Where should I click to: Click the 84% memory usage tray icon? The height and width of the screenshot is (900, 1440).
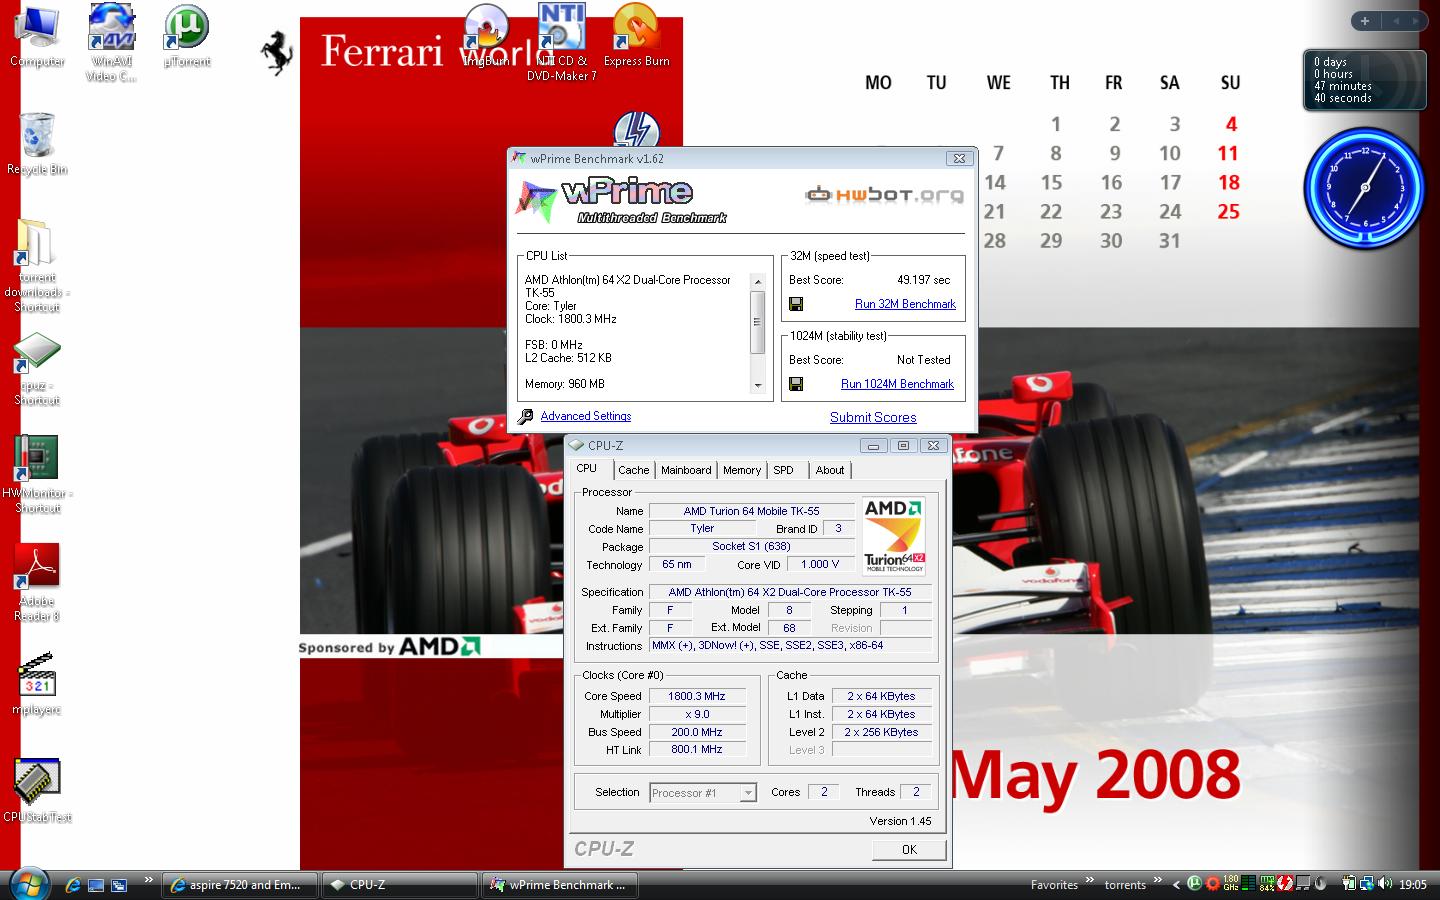pos(1267,883)
